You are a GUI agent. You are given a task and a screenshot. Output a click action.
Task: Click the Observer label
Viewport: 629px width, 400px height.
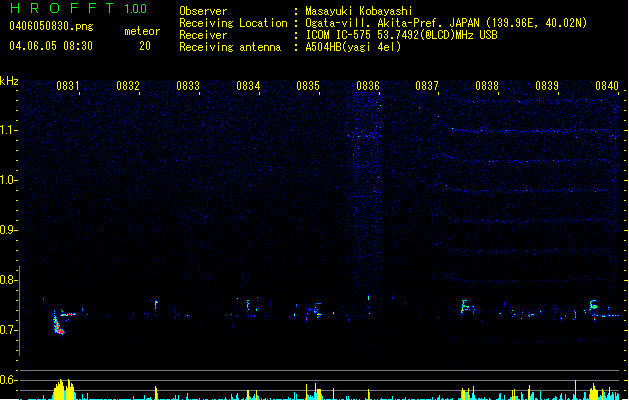(203, 11)
